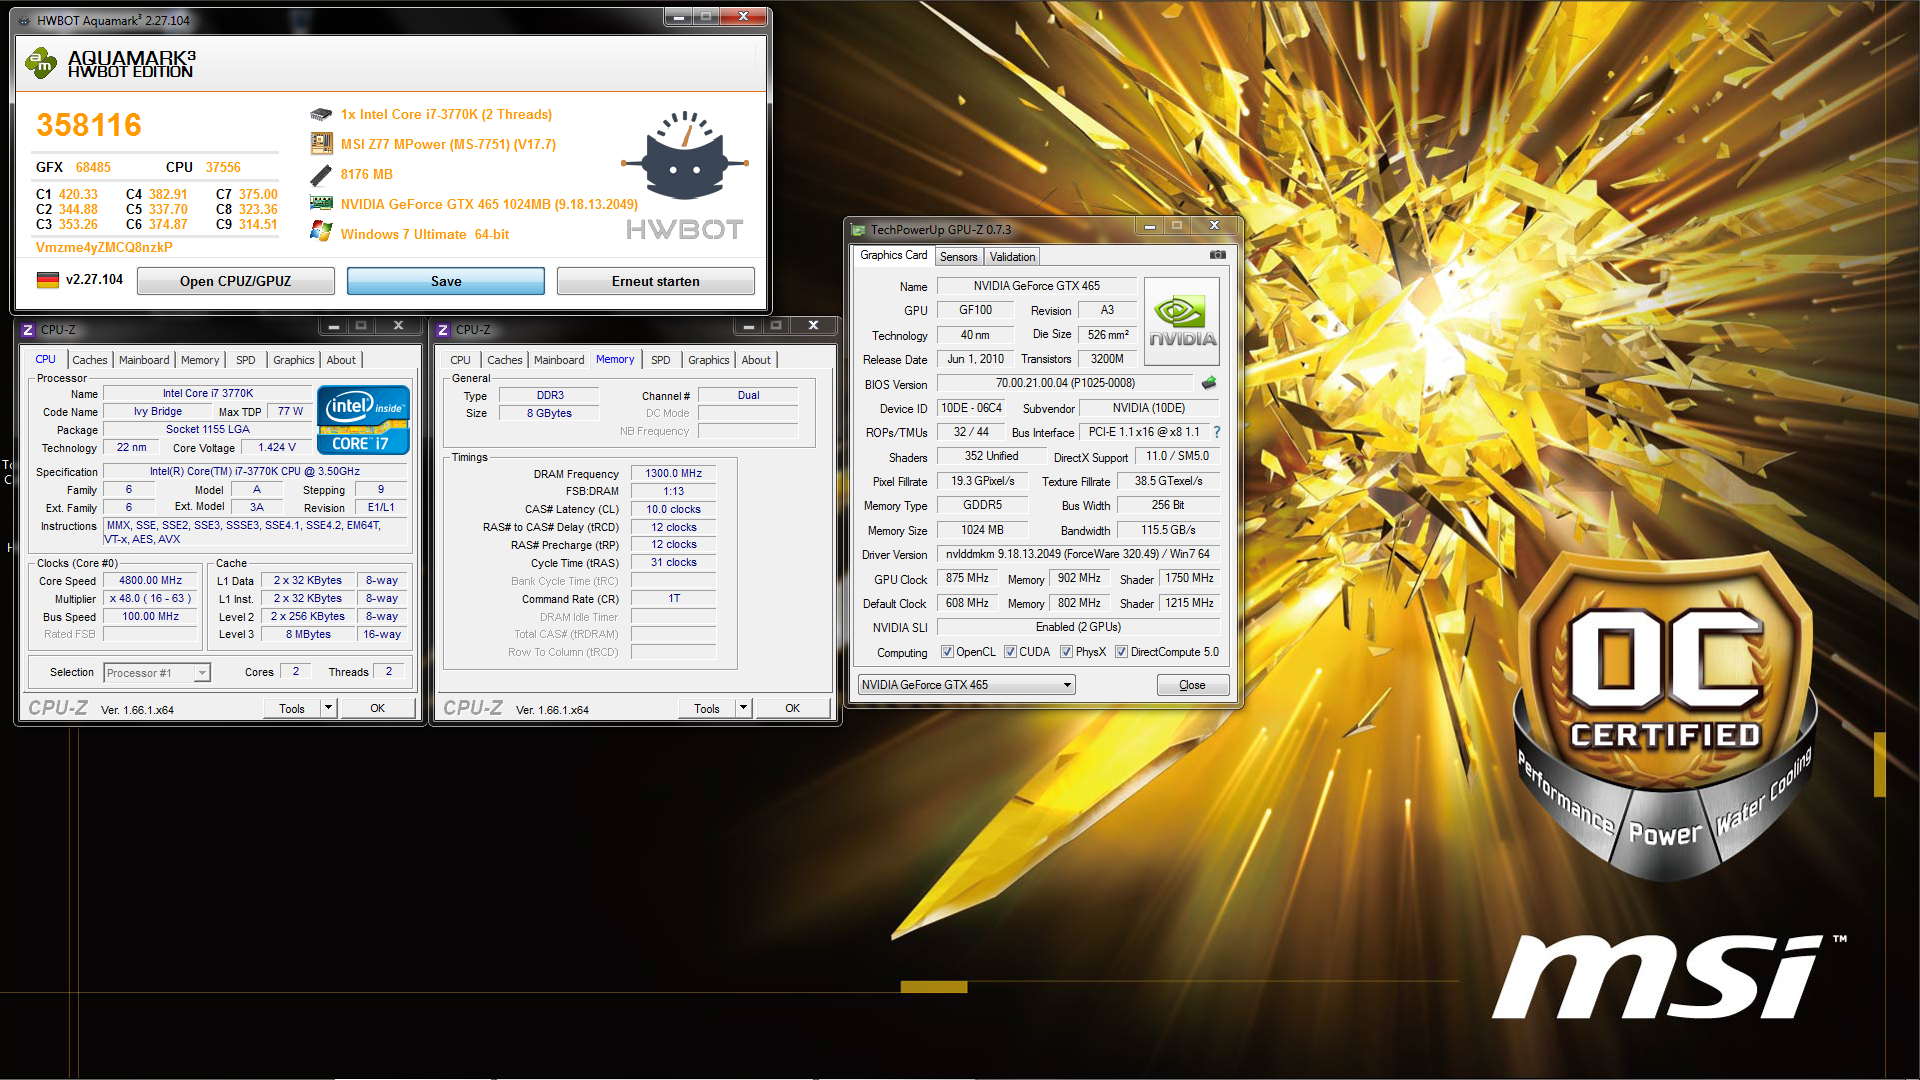Click the BIOS save chip icon in GPU-Z
Screen dimensions: 1920x1080
click(1209, 383)
